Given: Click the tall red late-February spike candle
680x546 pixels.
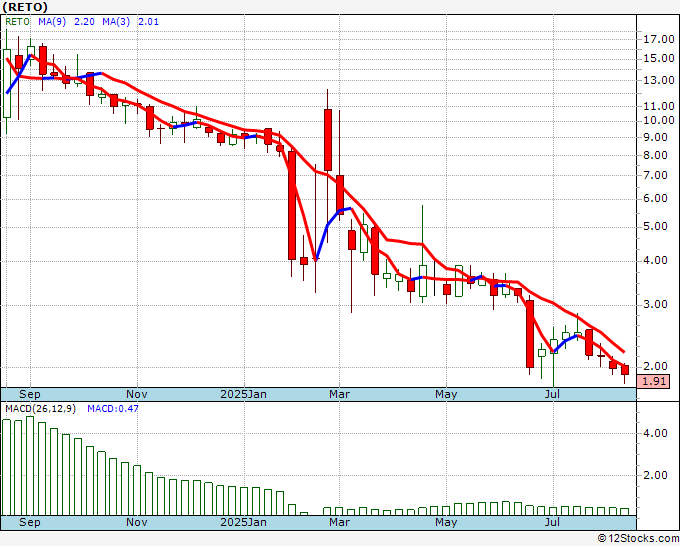Looking at the screenshot, I should pos(328,140).
